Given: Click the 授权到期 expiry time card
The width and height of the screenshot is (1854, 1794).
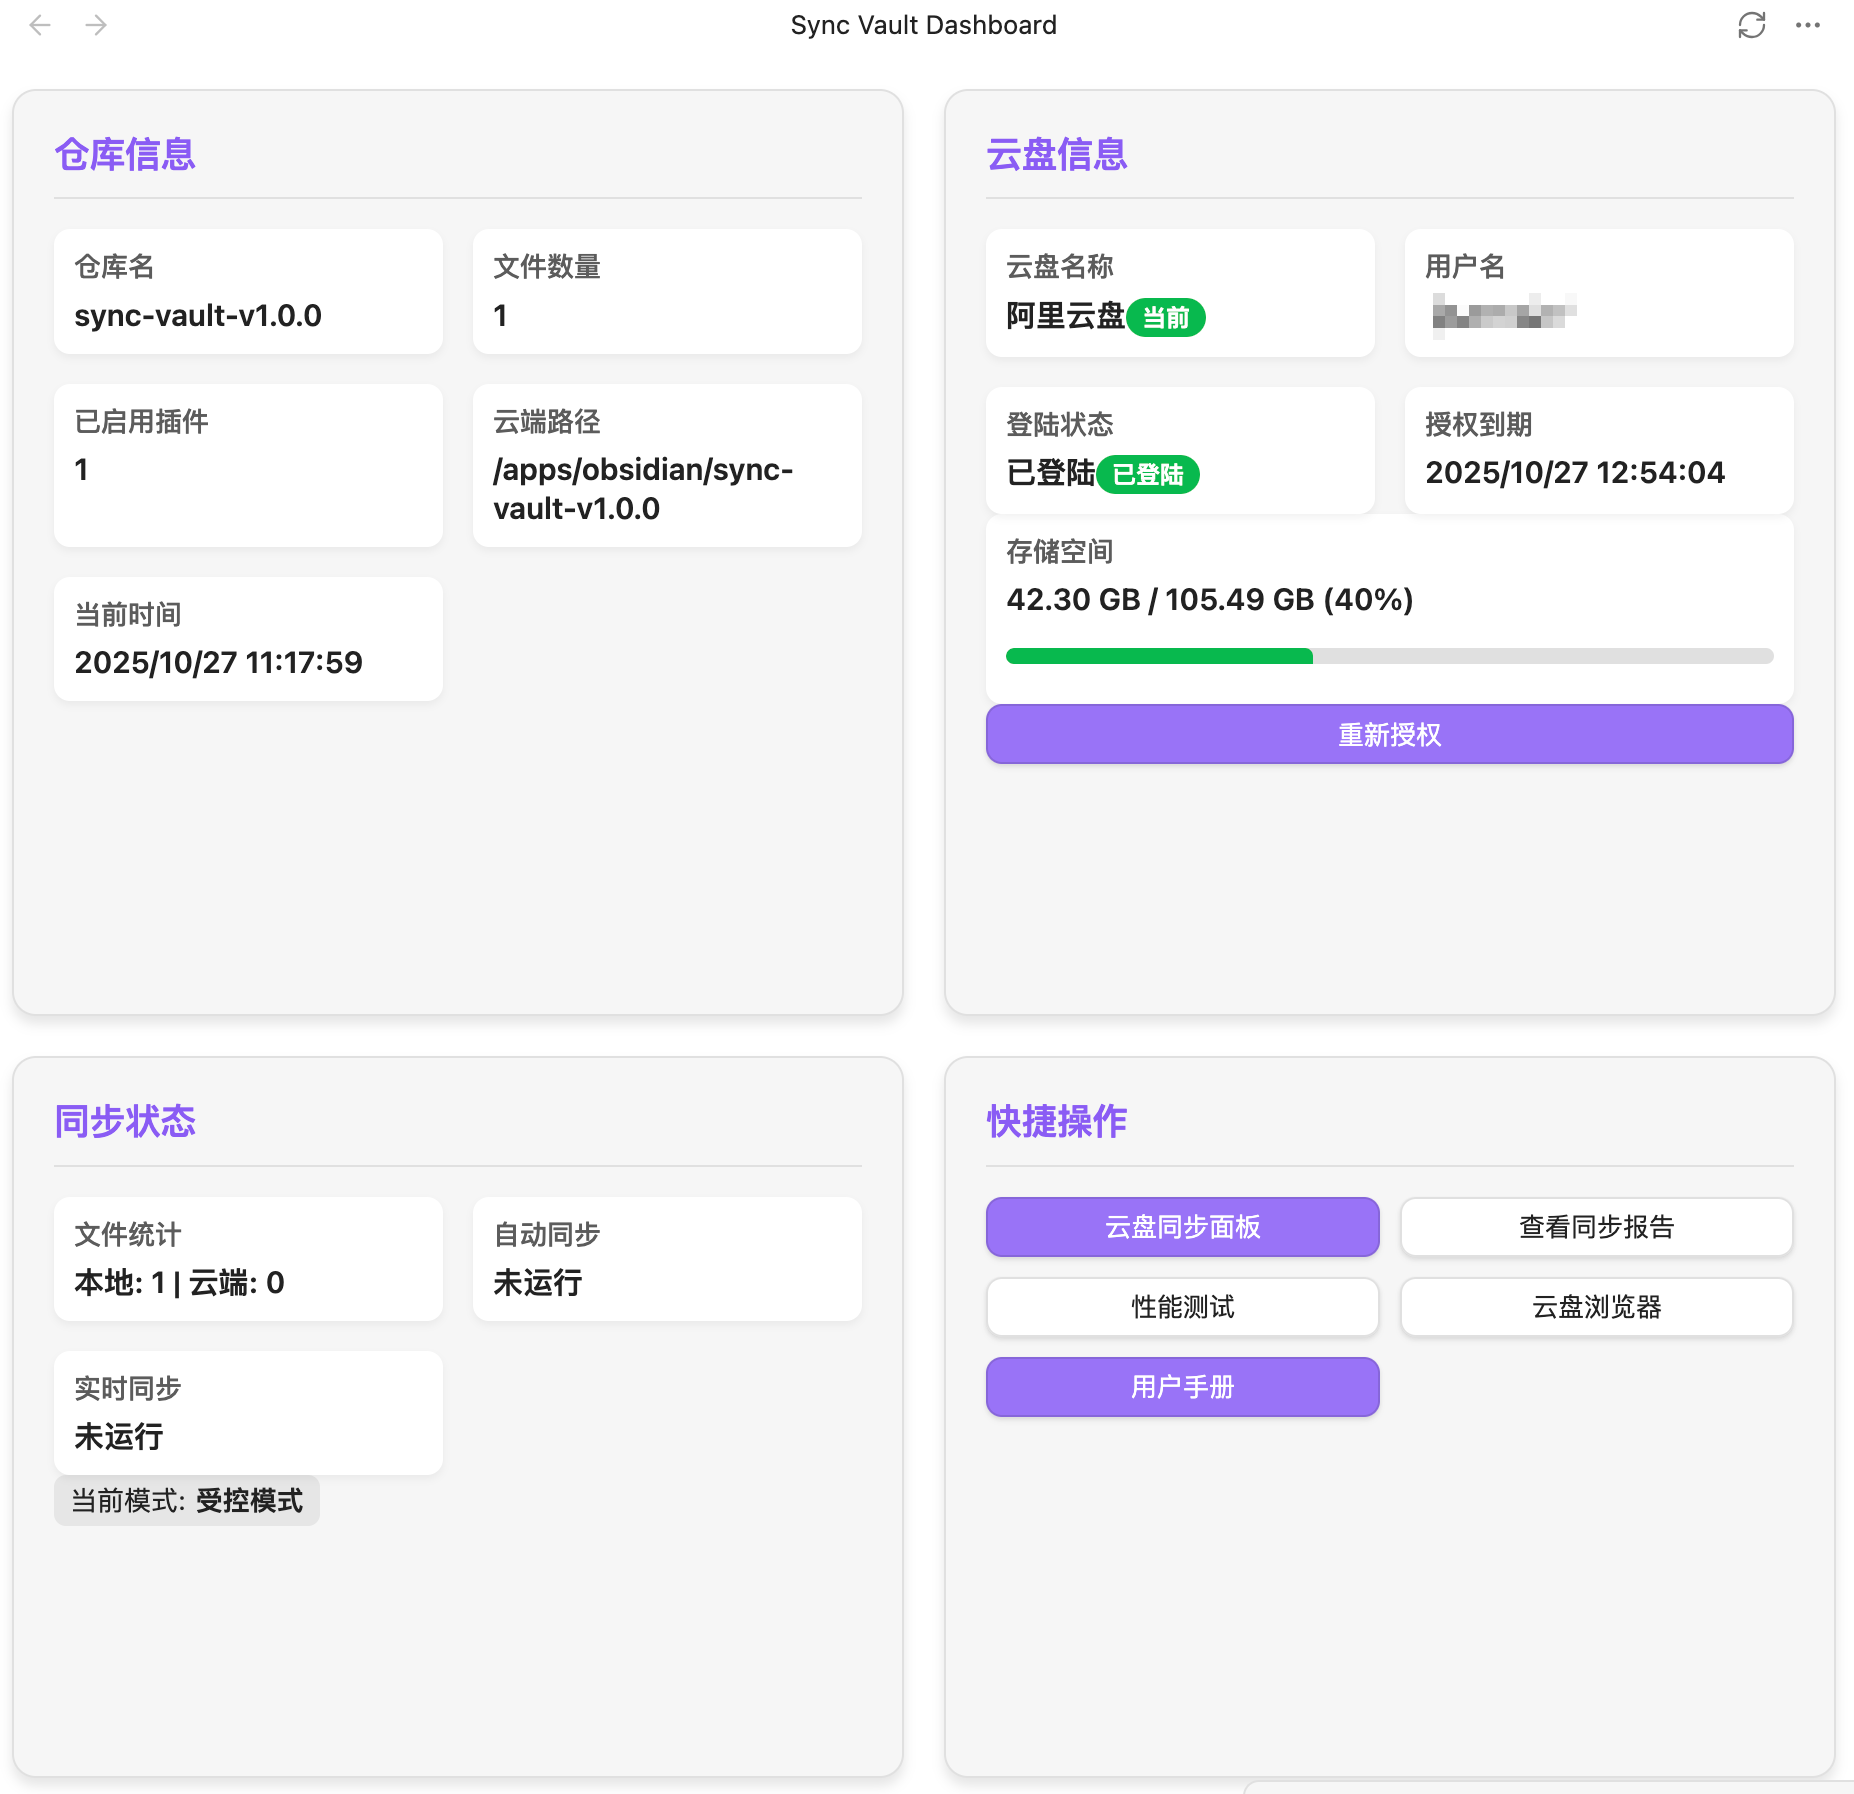Looking at the screenshot, I should 1598,450.
